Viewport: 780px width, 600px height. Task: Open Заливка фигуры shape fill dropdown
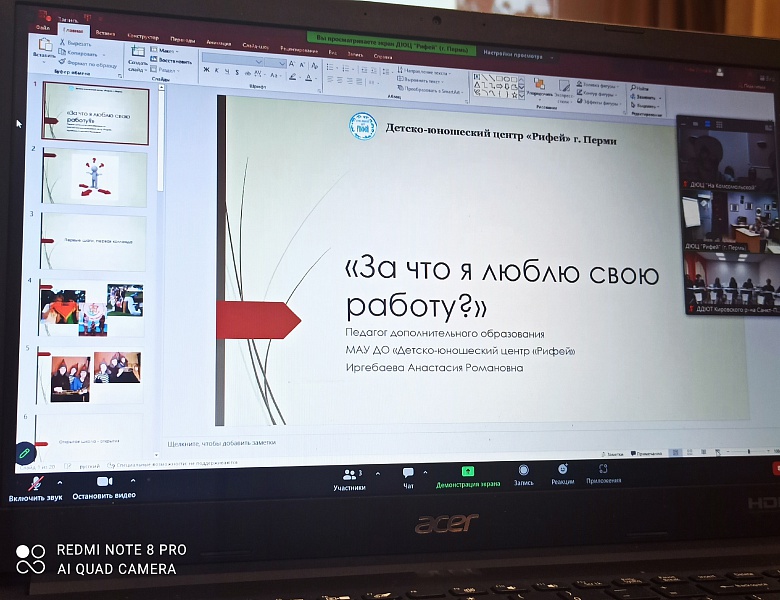tap(597, 85)
